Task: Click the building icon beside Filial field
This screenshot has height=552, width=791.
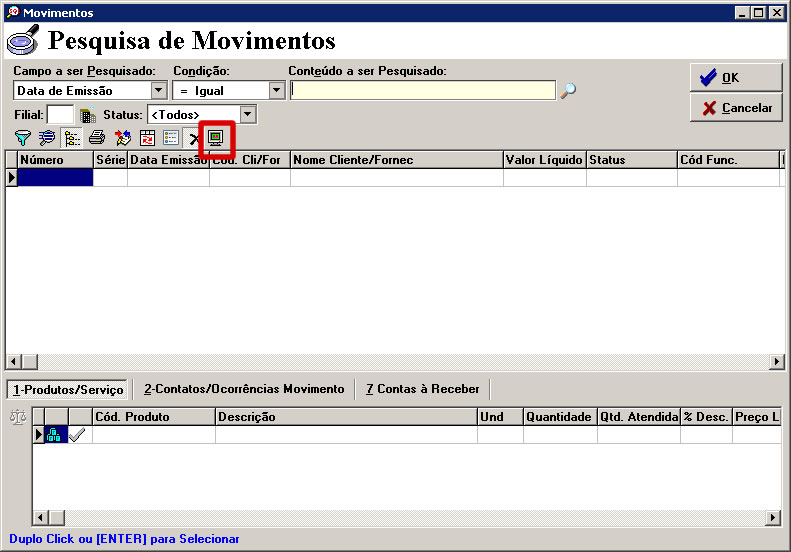Action: click(88, 115)
